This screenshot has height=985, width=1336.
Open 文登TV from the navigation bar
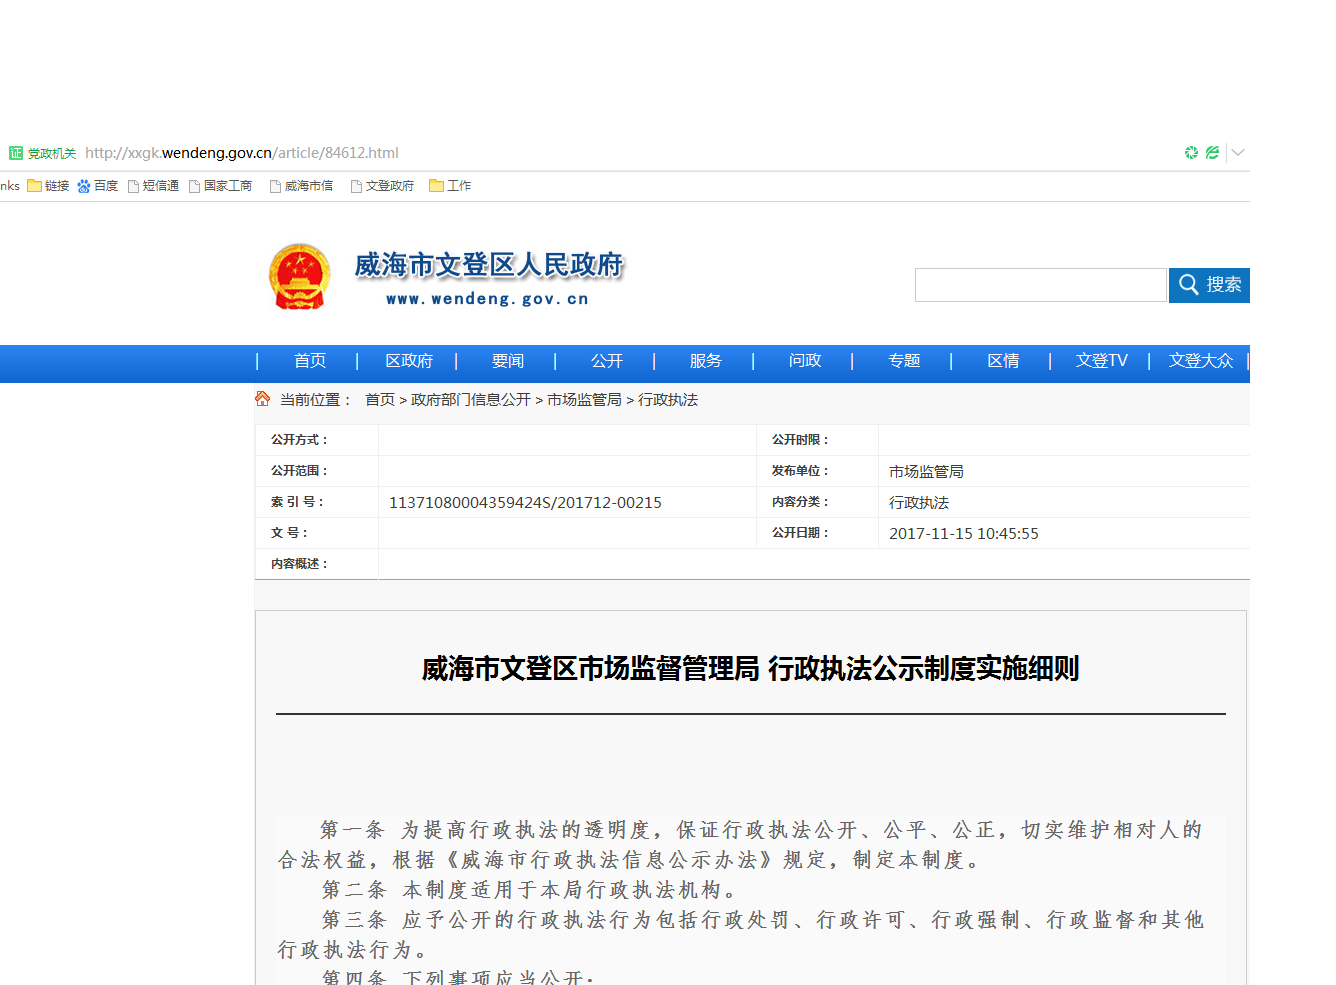(1101, 361)
